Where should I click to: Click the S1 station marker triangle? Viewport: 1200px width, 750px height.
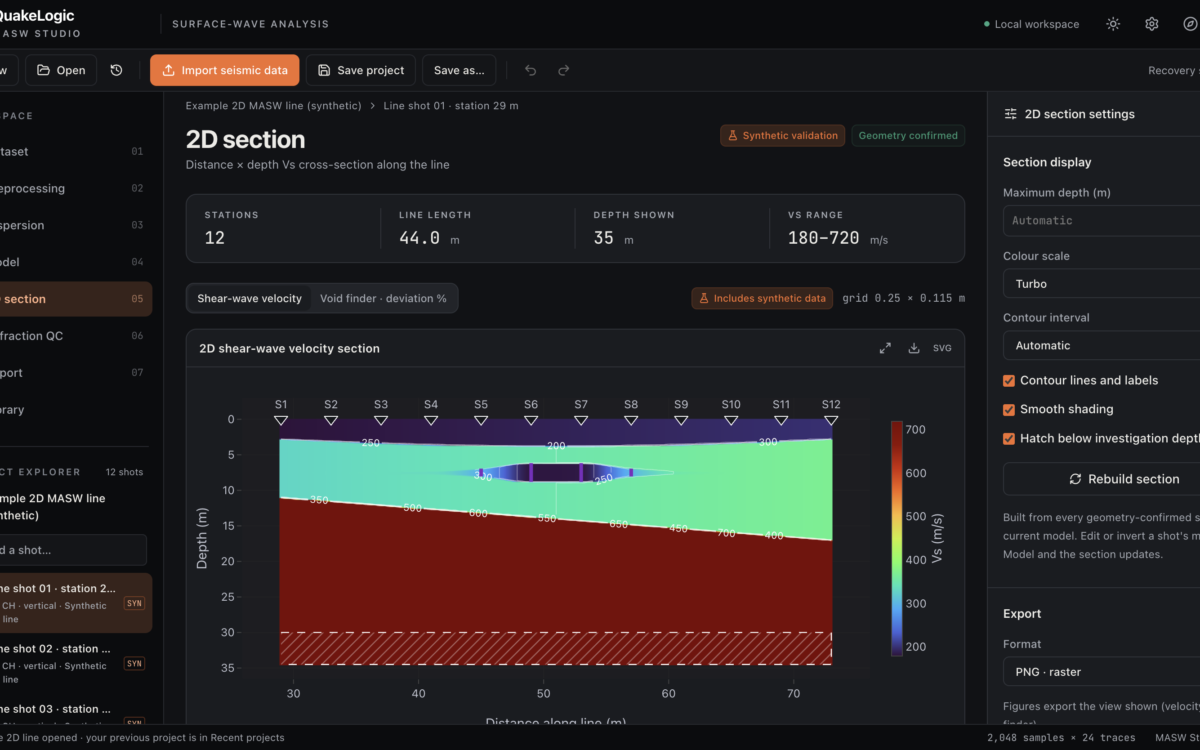(x=281, y=420)
